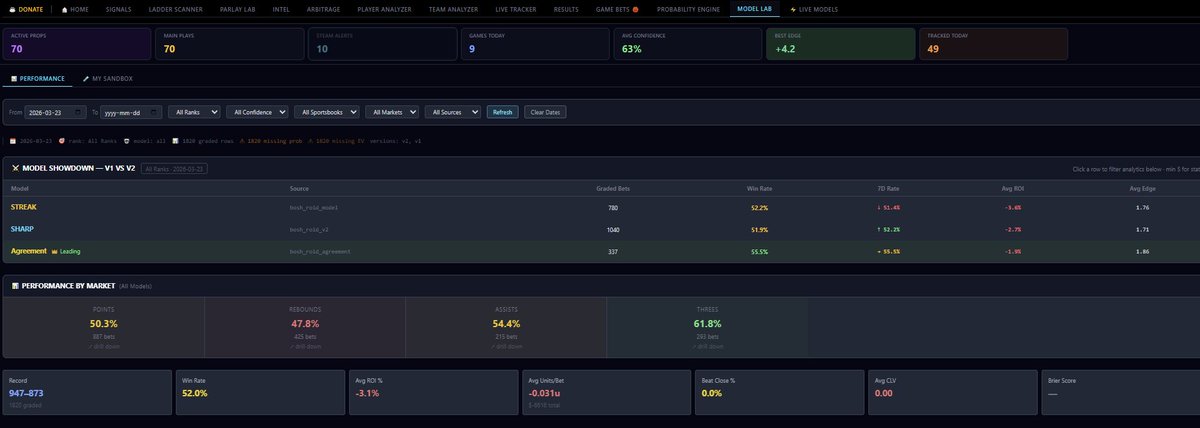1200x428 pixels.
Task: Click the Best Edge +4.2 card
Action: pos(841,43)
